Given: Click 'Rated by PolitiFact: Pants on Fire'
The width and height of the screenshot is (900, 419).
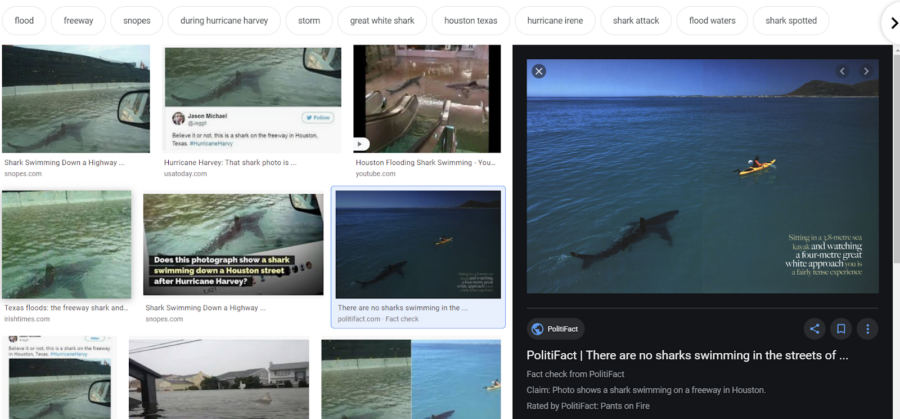Looking at the screenshot, I should click(x=588, y=406).
